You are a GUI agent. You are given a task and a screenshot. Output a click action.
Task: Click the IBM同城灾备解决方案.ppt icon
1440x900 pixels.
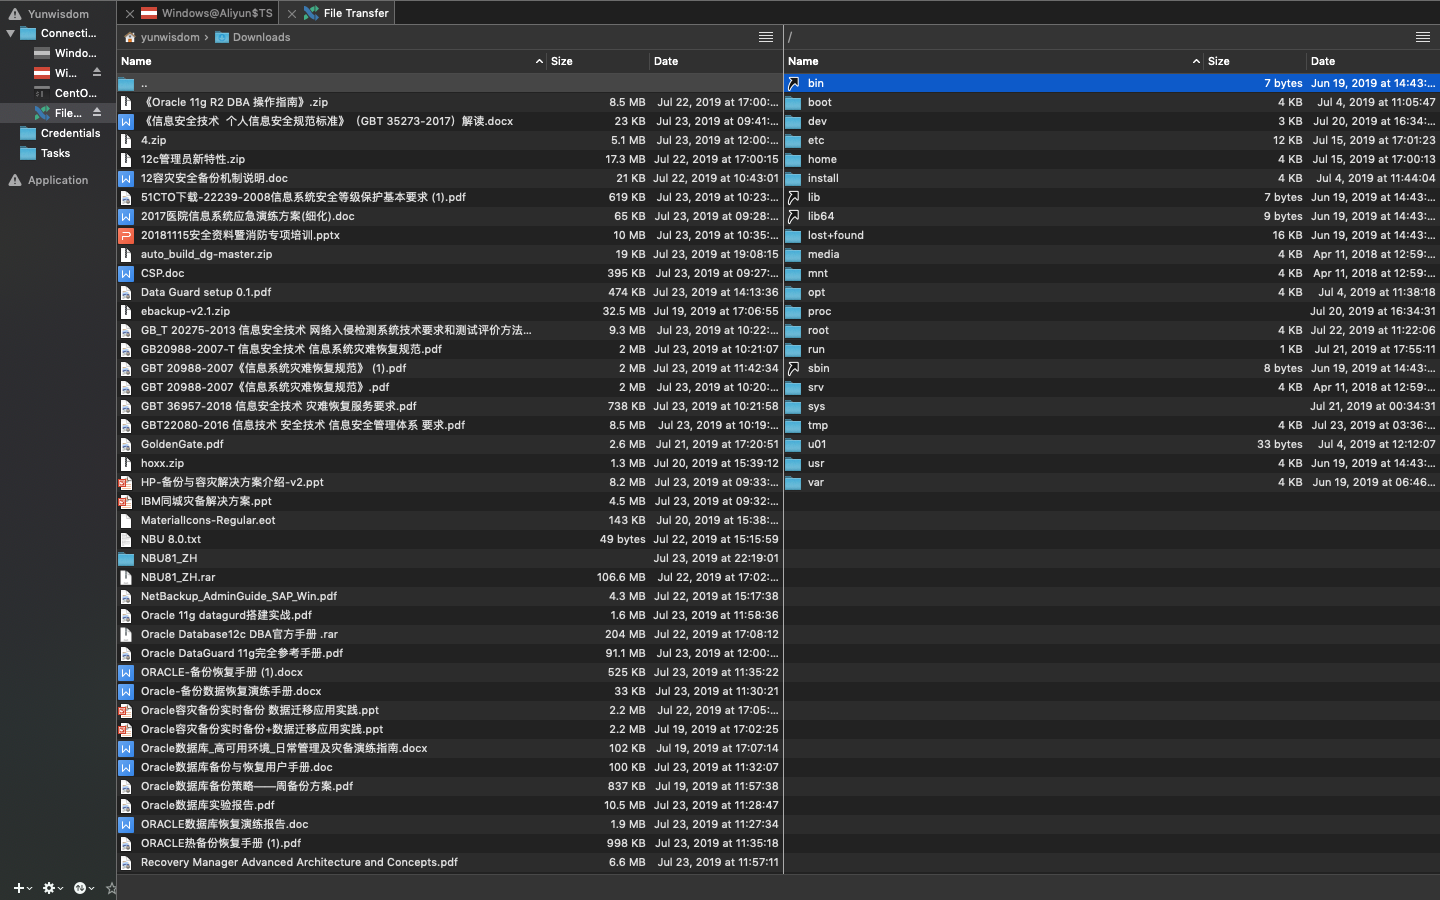click(126, 501)
